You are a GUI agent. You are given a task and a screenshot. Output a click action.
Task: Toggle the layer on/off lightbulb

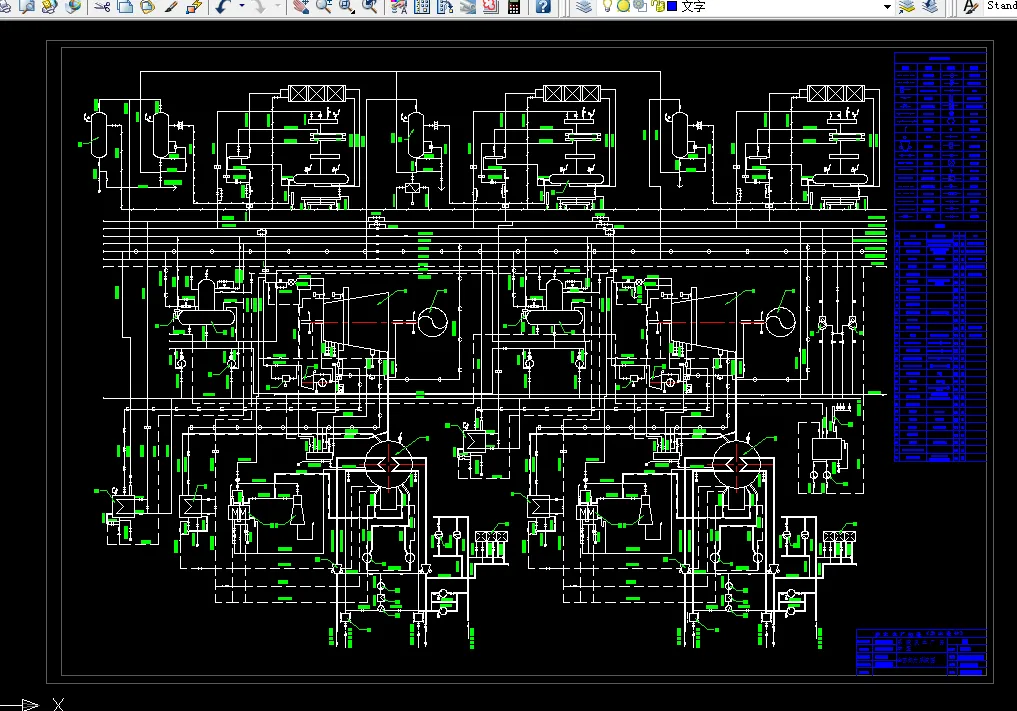coord(607,6)
